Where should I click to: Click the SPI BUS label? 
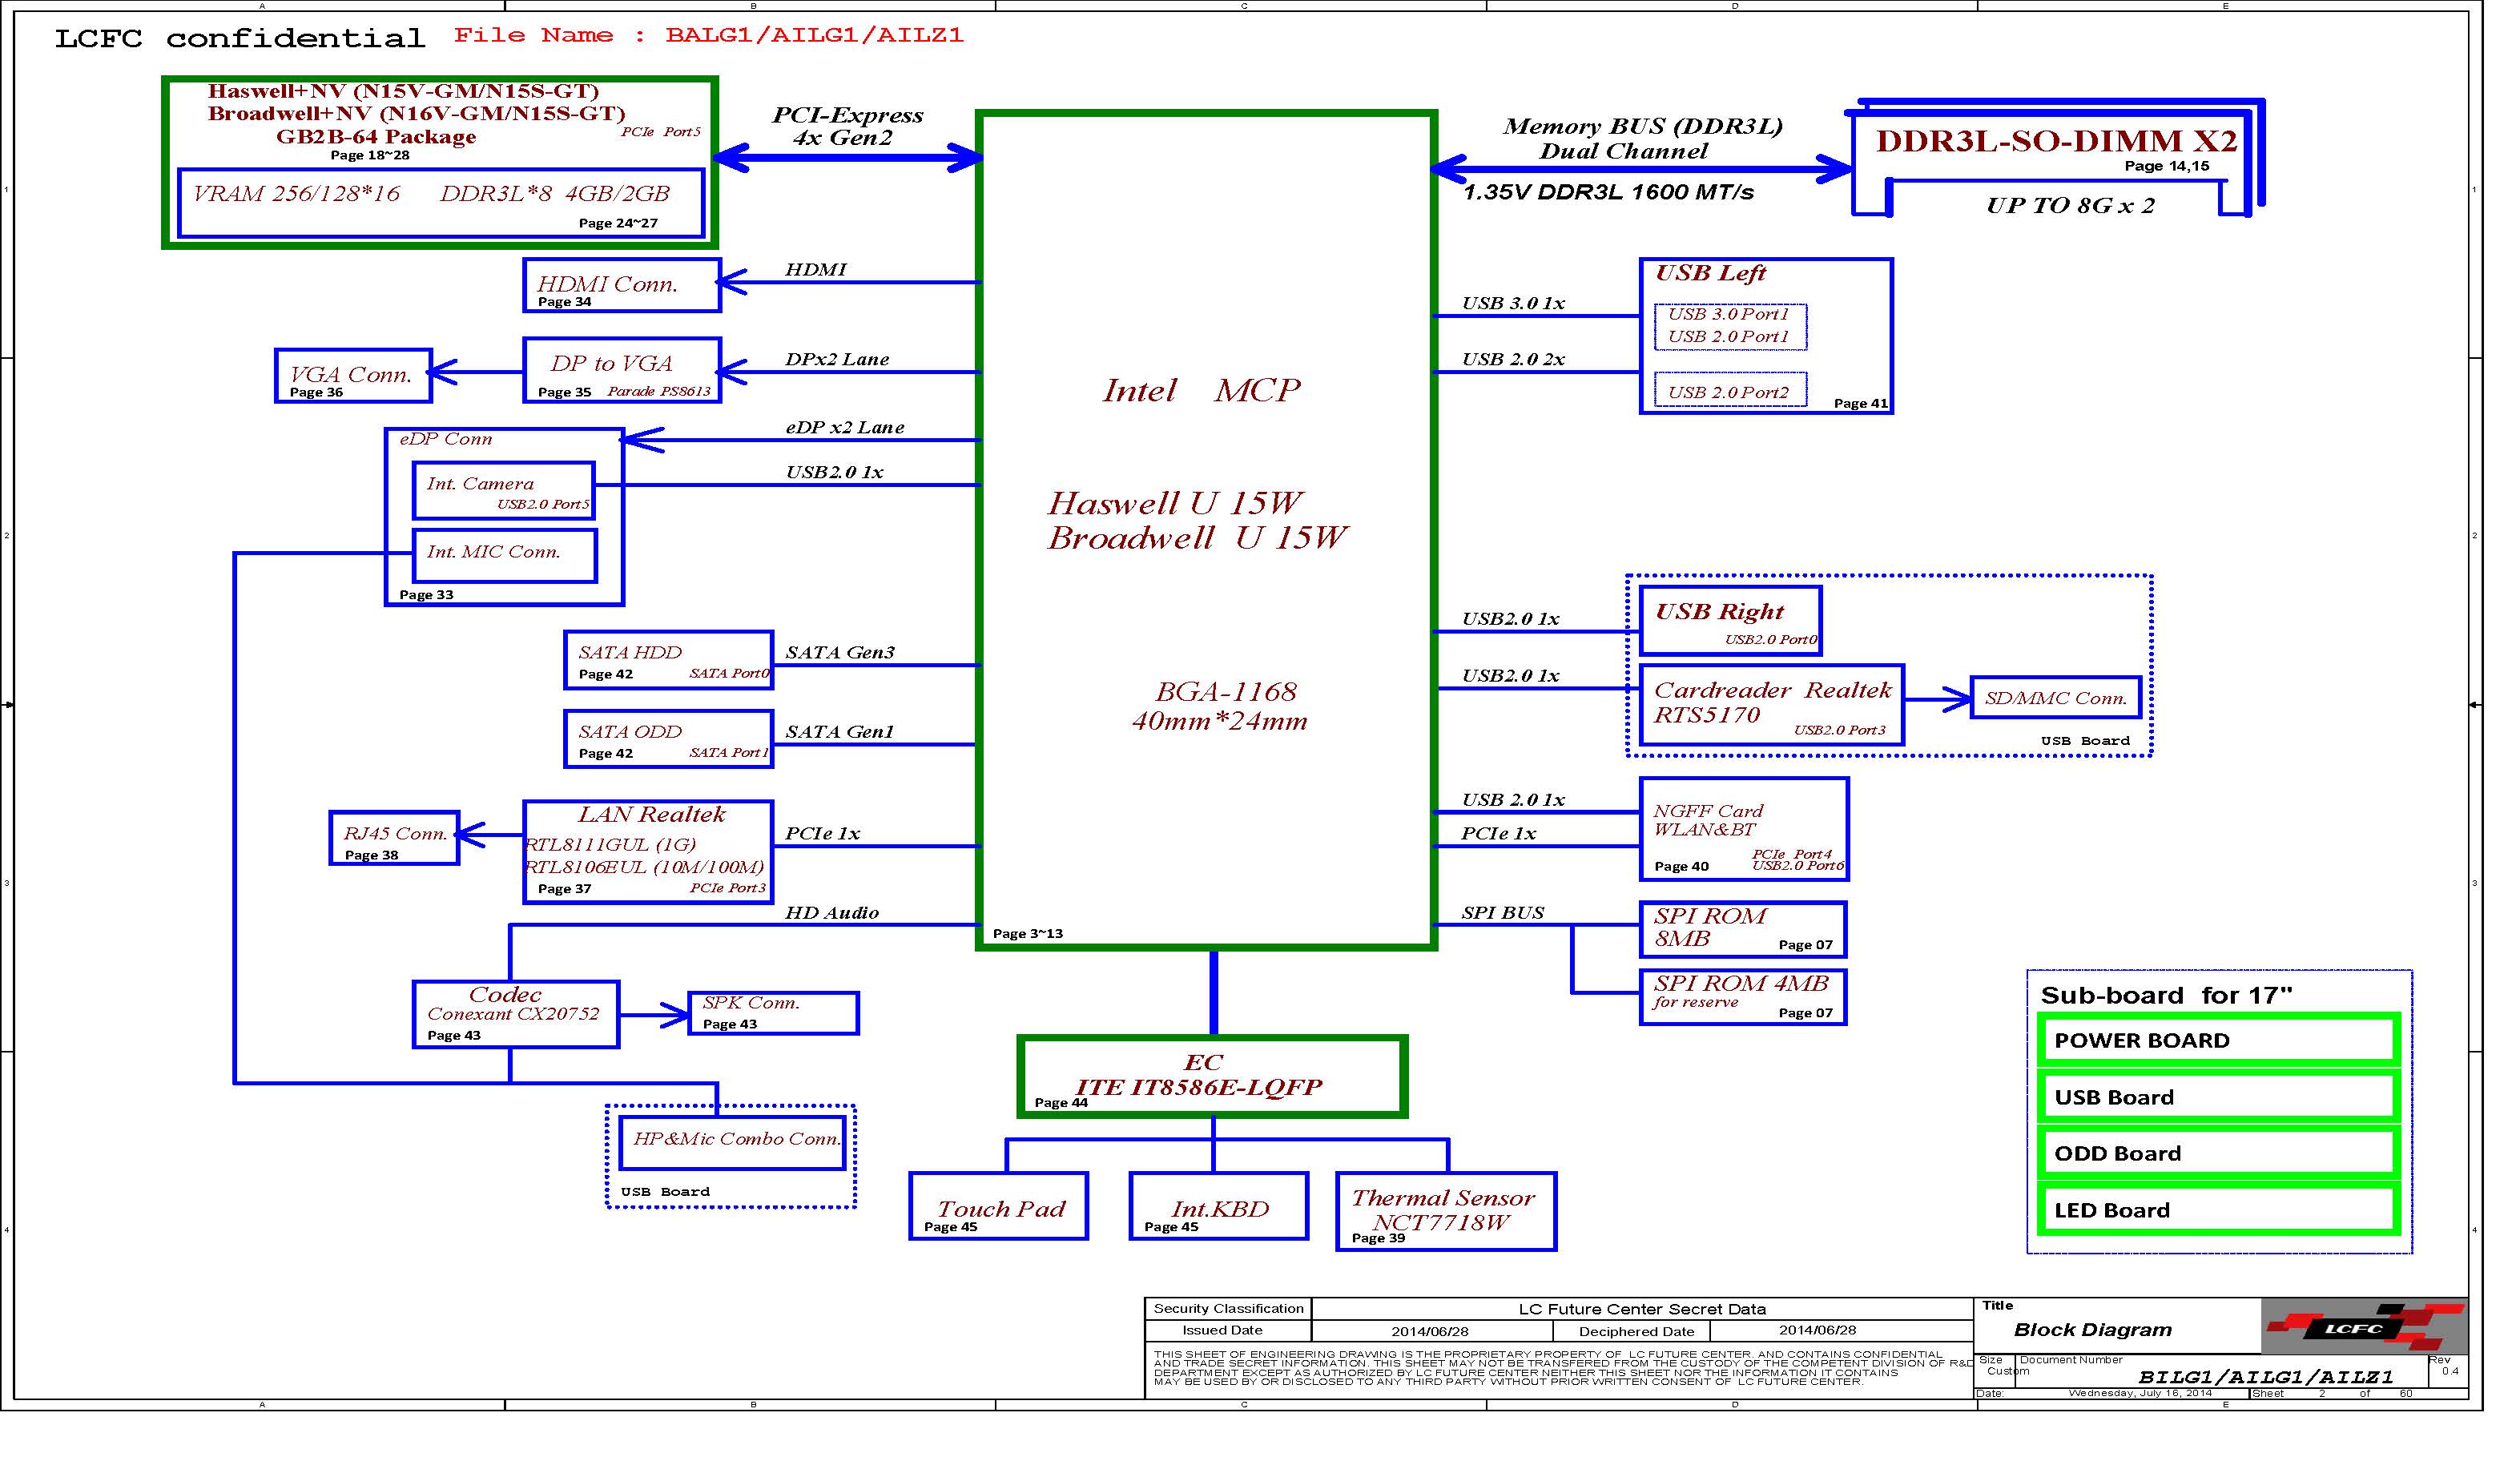point(1502,913)
